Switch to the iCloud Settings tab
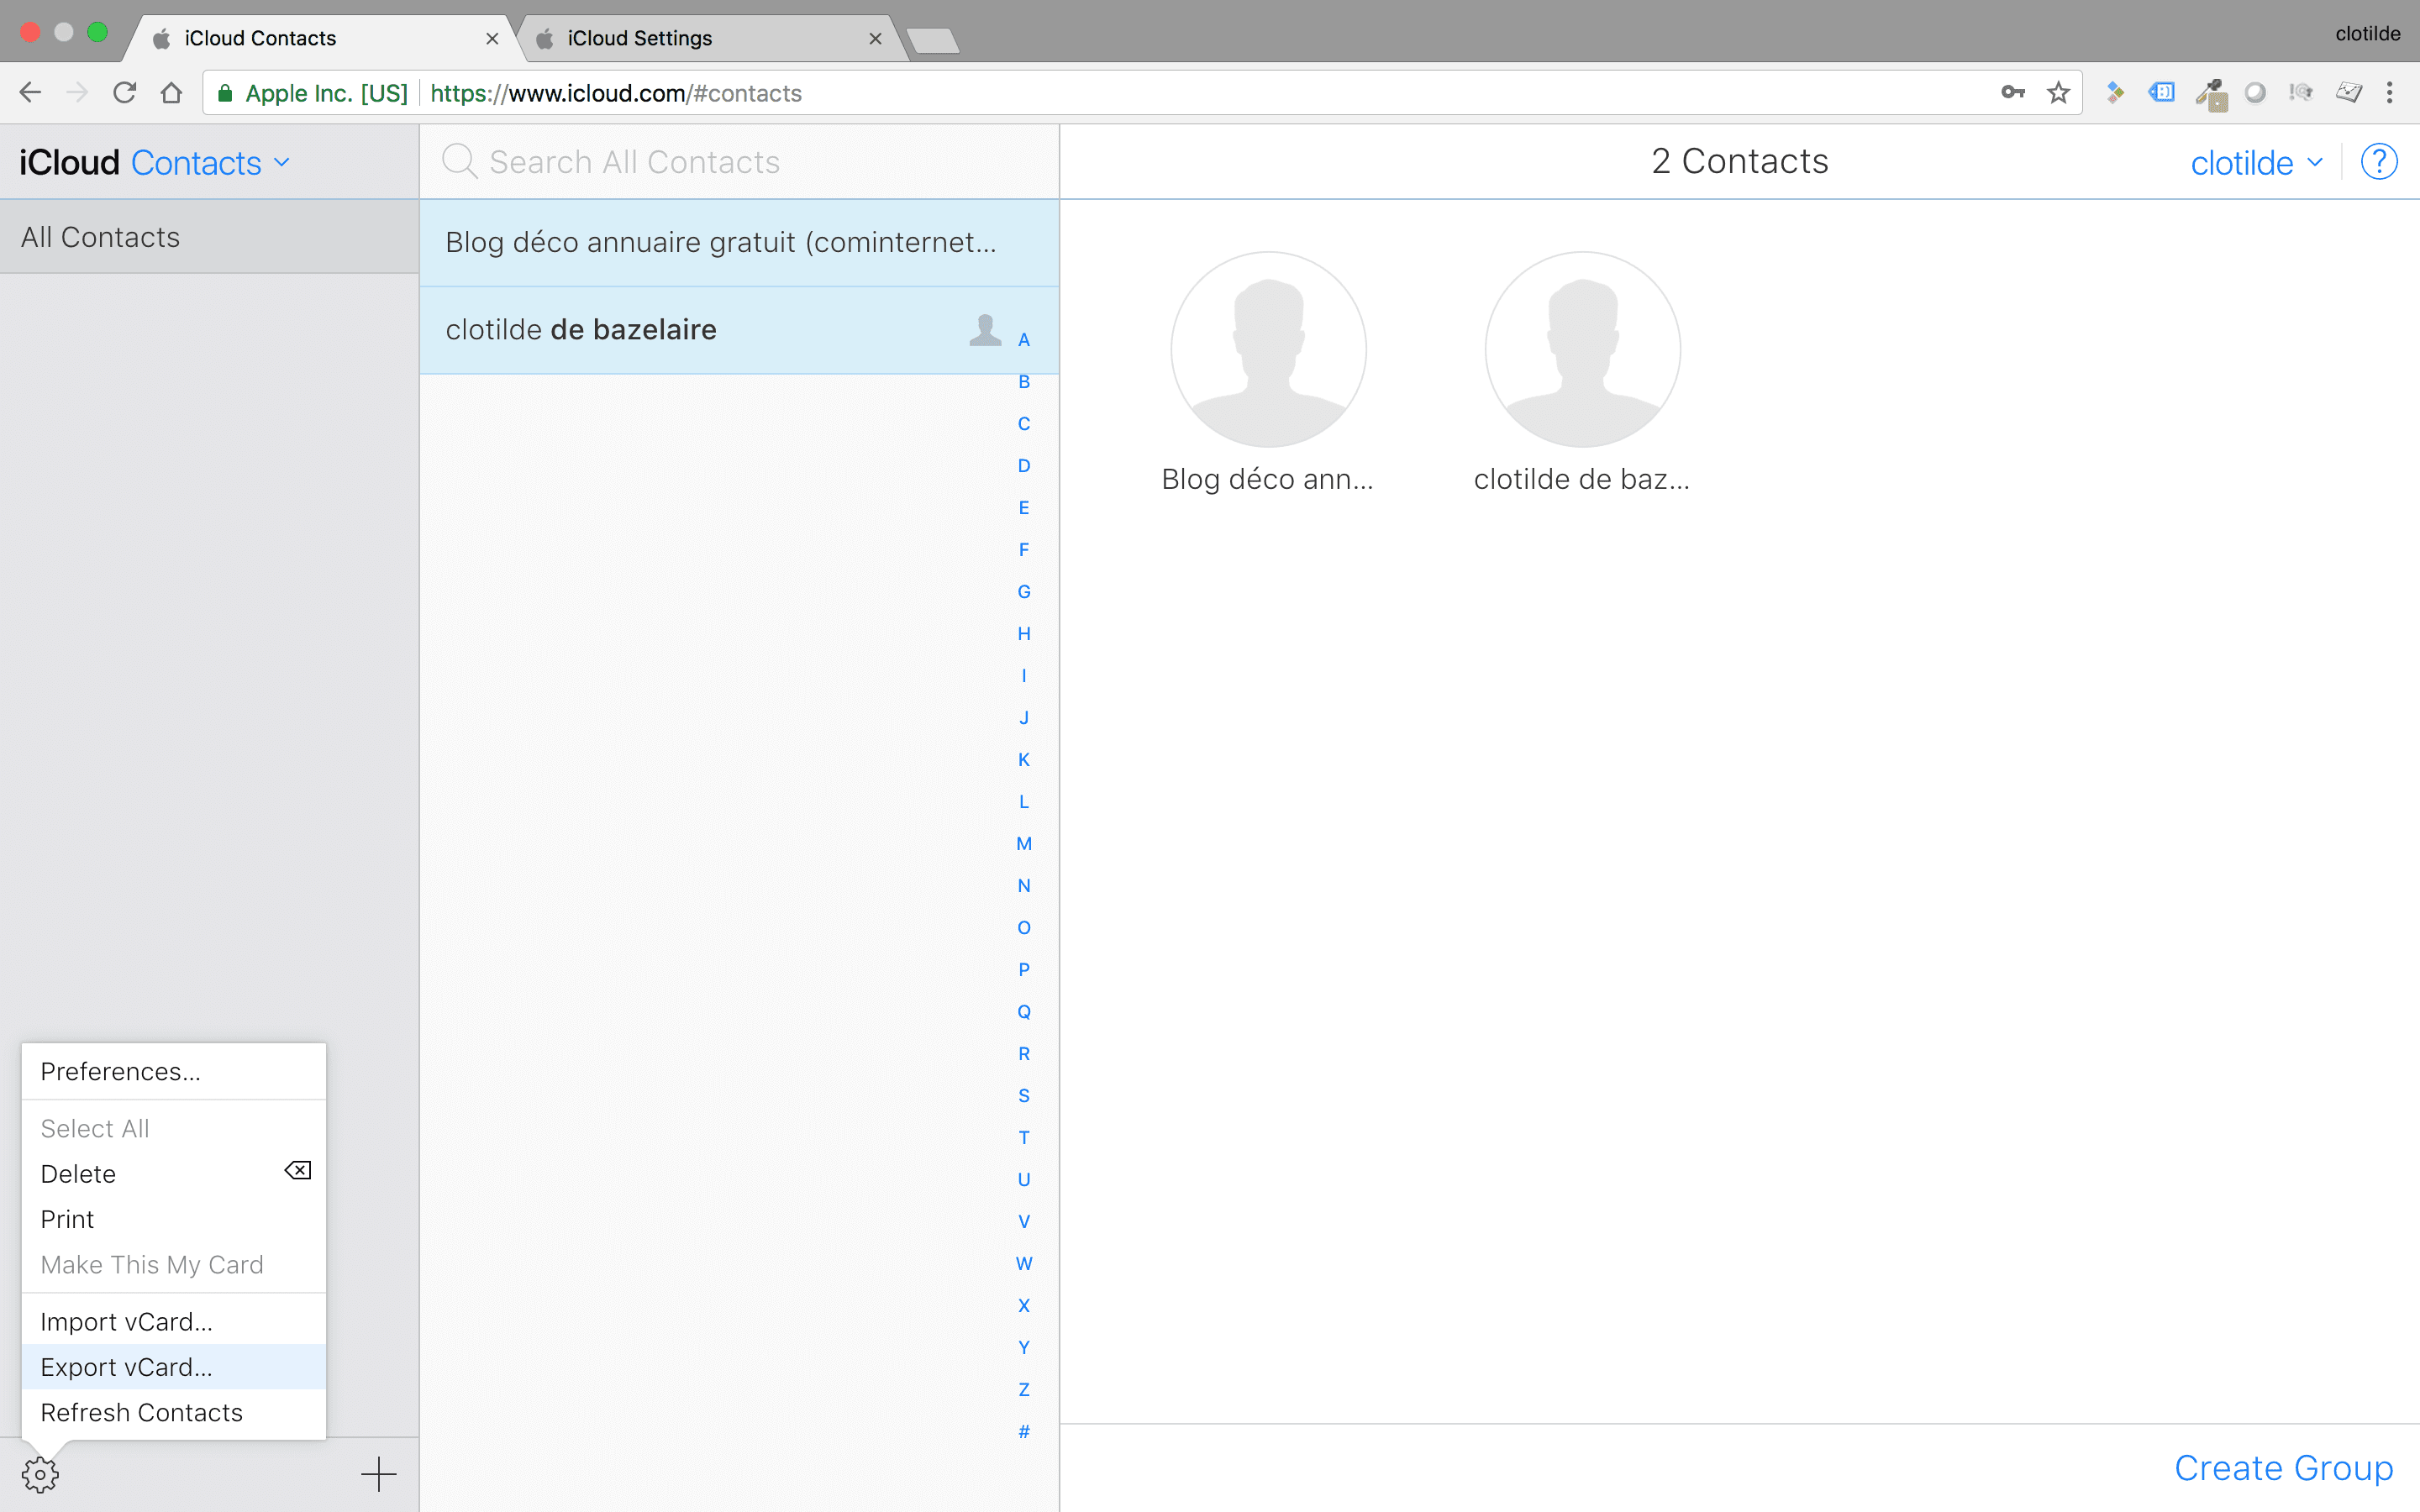2420x1512 pixels. click(x=640, y=38)
